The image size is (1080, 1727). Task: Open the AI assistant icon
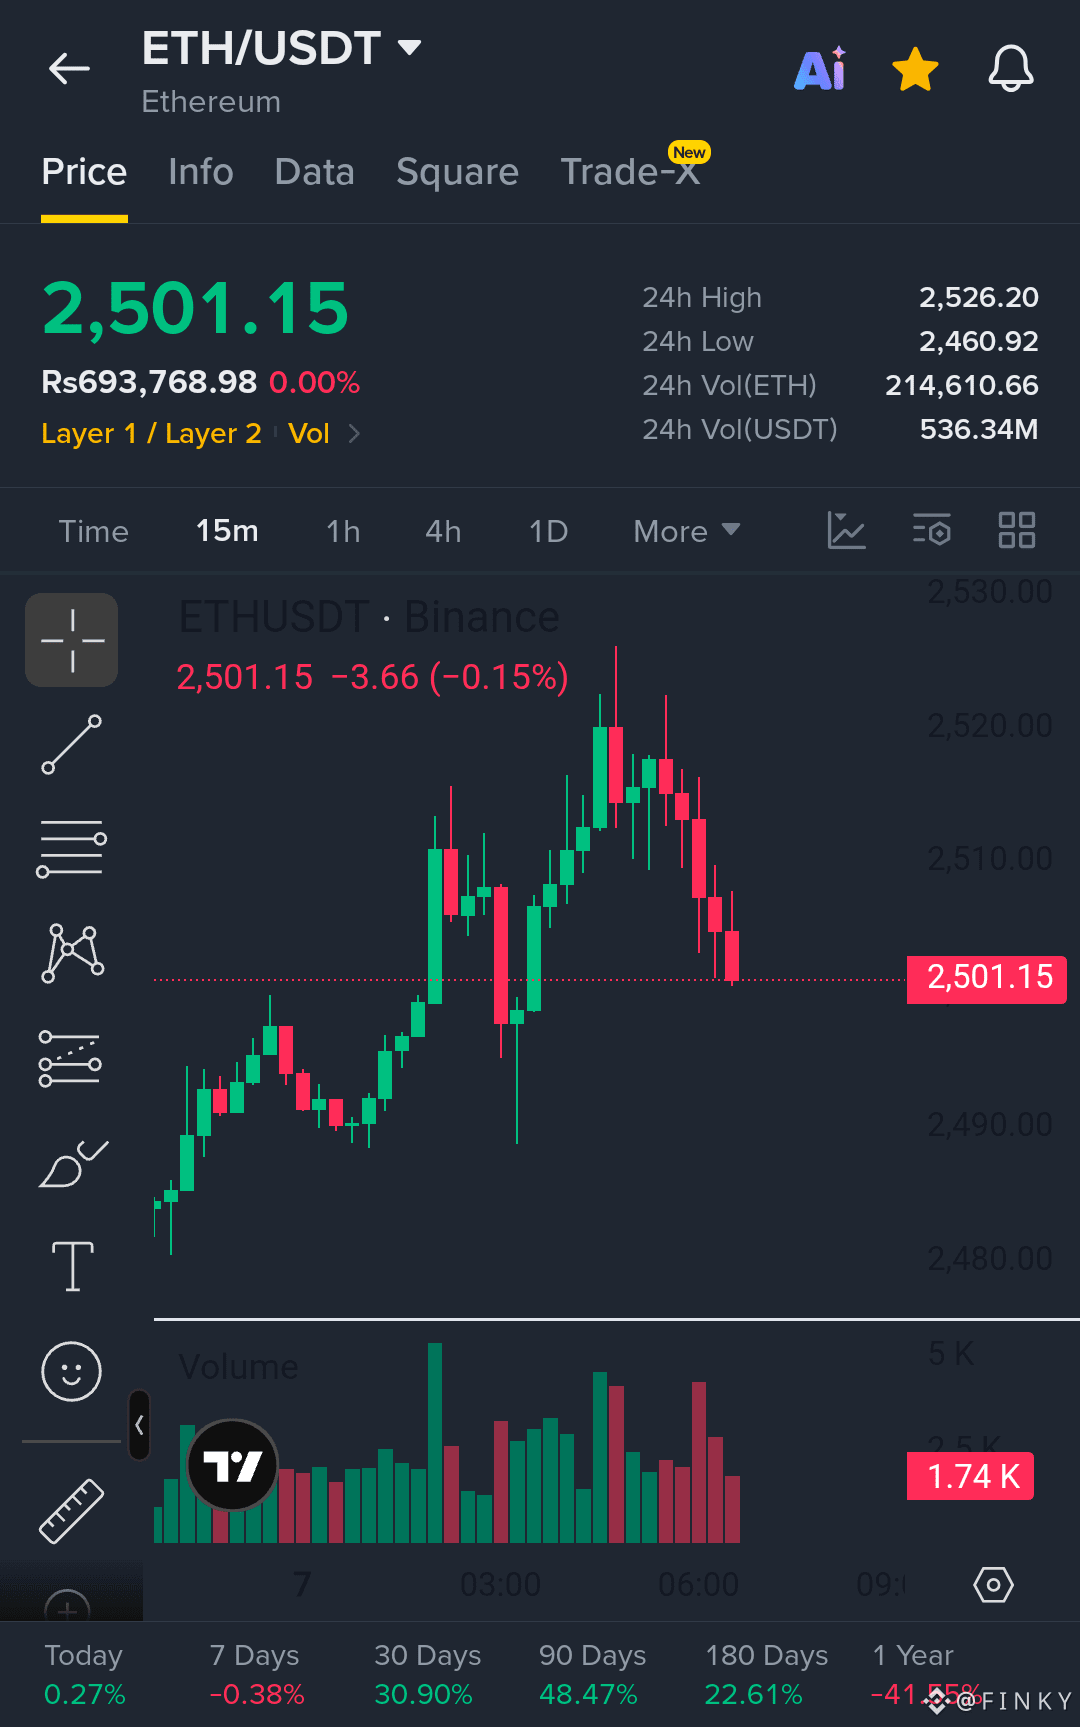(x=821, y=69)
